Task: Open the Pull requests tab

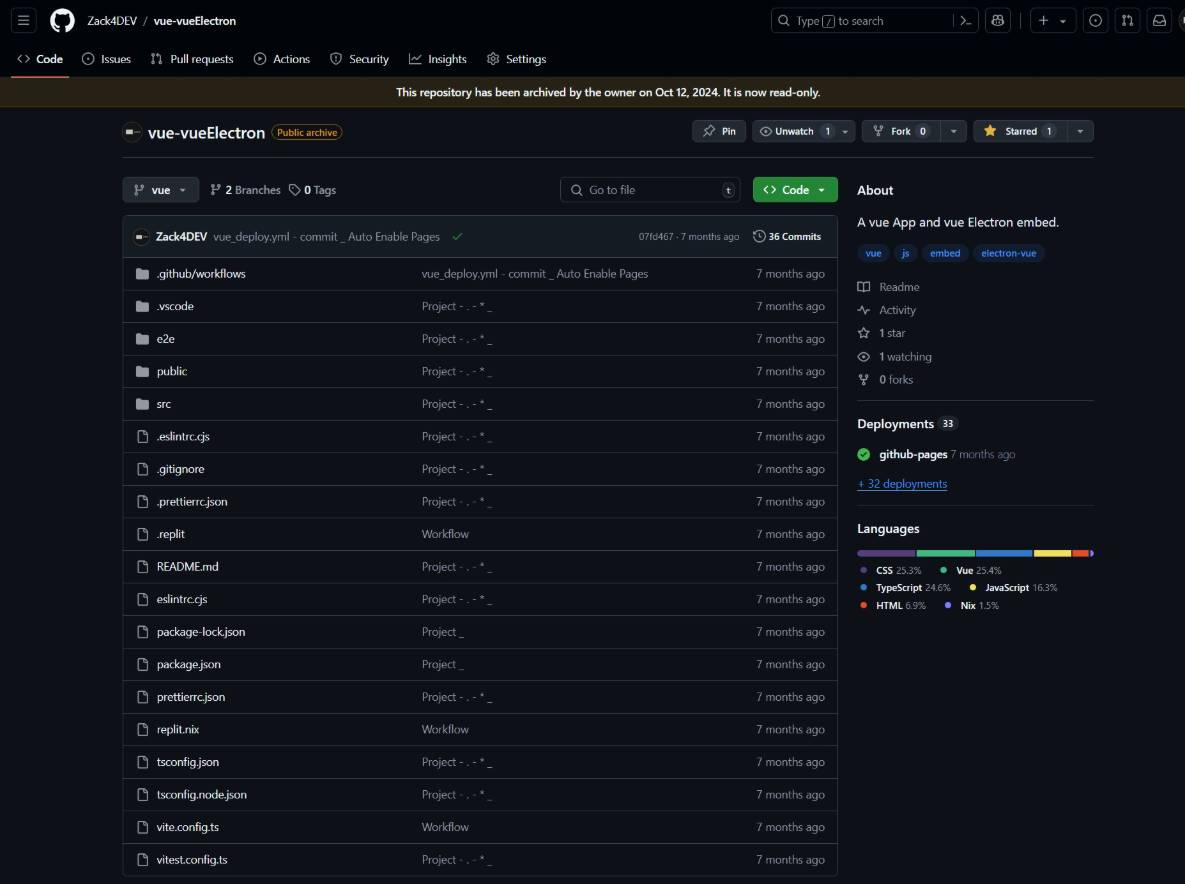Action: (192, 59)
